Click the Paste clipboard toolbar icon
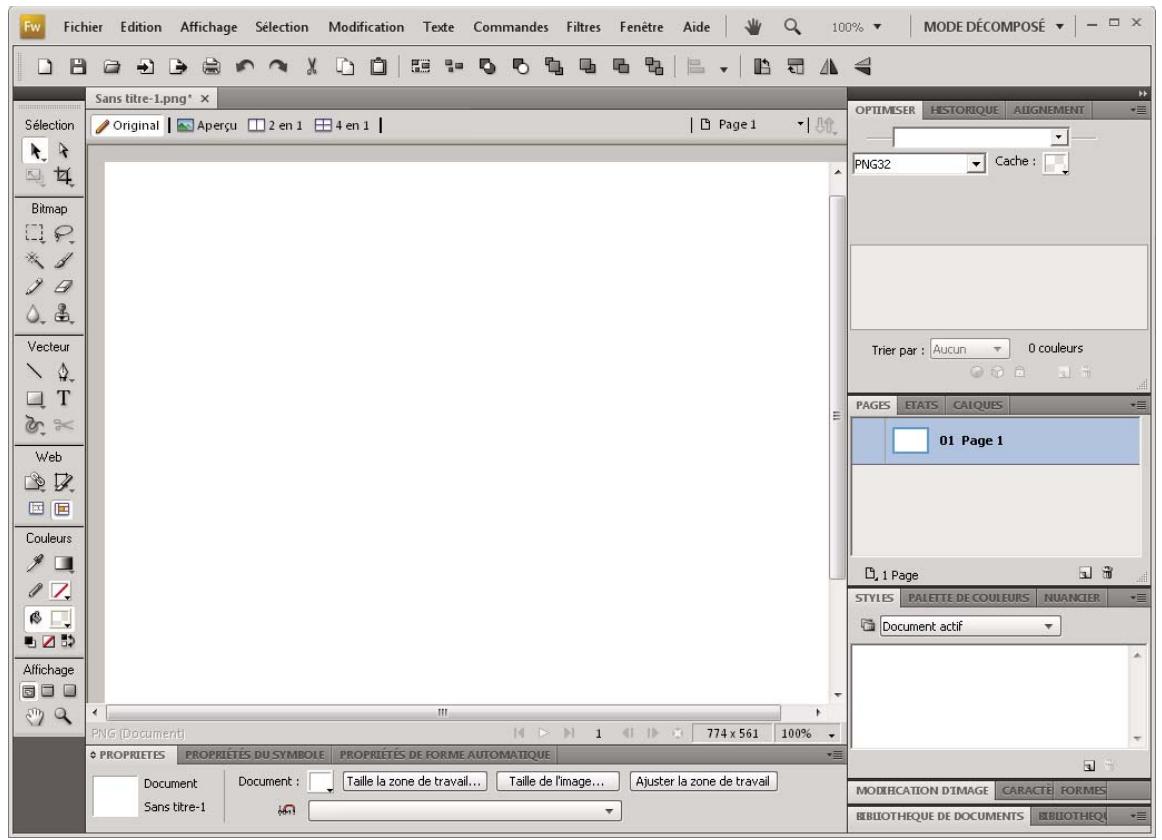This screenshot has height=840, width=1162. coord(378,67)
